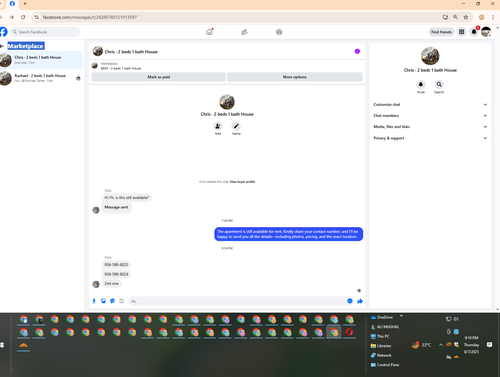500x377 pixels.
Task: Open Control Panel in desktop toolbar list
Action: (x=385, y=365)
